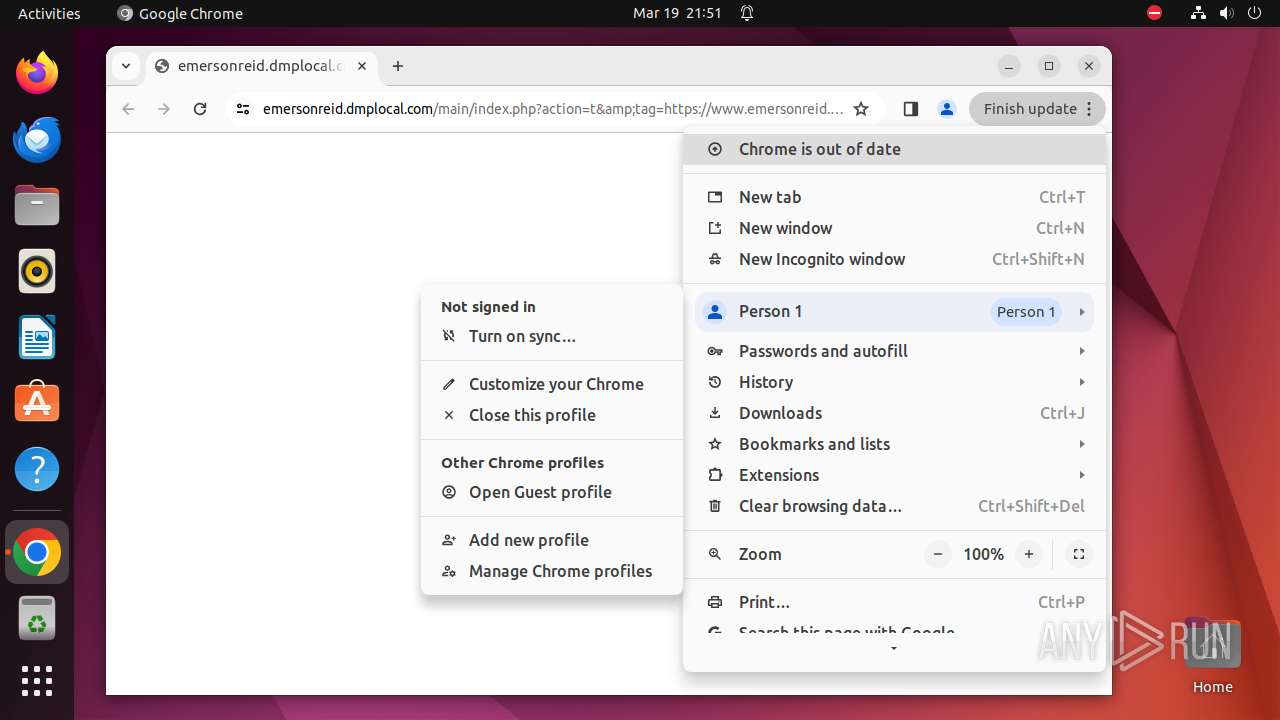Open Ubuntu Software from the dock

coord(37,403)
